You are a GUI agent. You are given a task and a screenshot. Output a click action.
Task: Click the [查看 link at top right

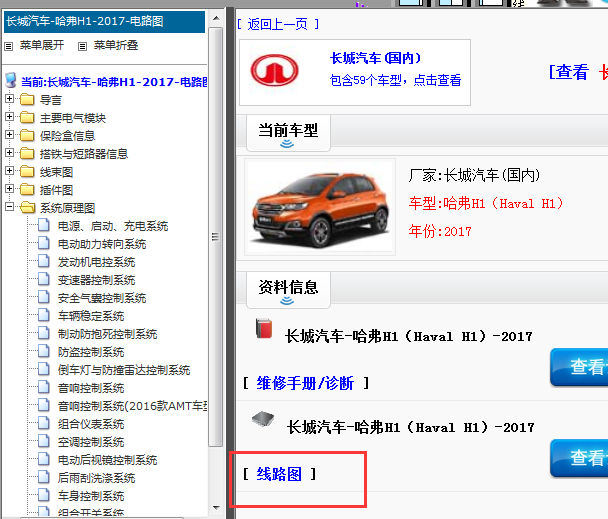coord(569,72)
